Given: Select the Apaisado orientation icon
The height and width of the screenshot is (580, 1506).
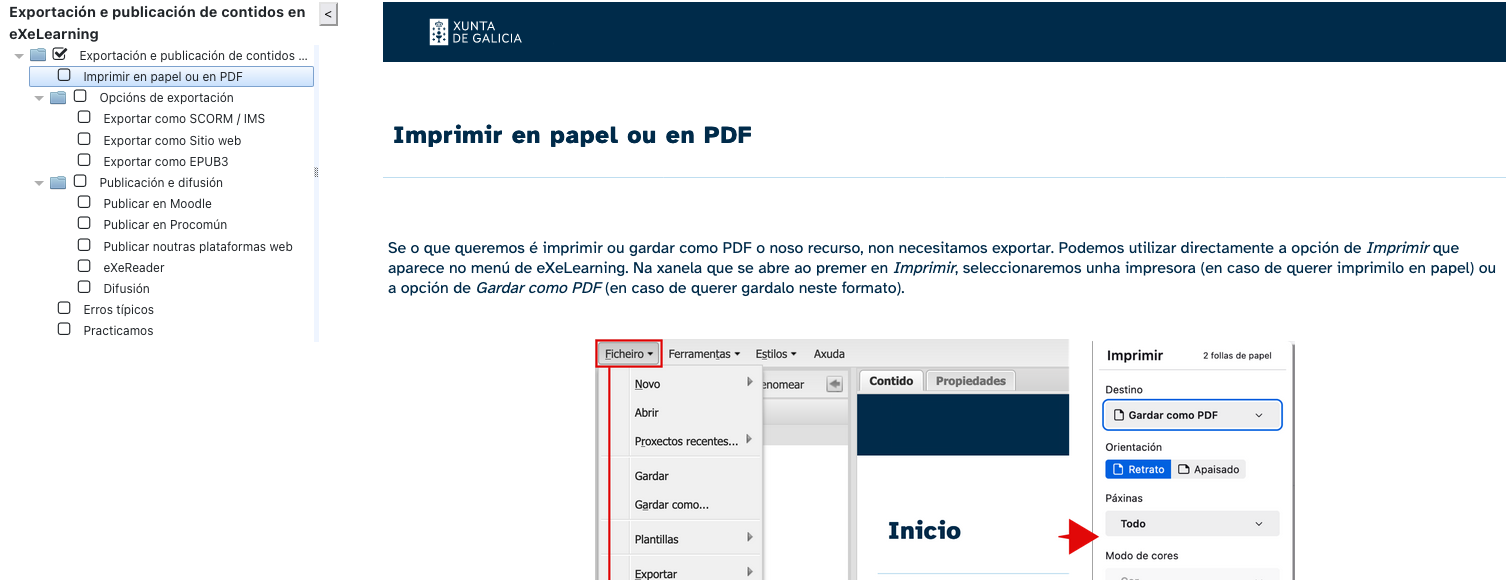Looking at the screenshot, I should [1210, 469].
